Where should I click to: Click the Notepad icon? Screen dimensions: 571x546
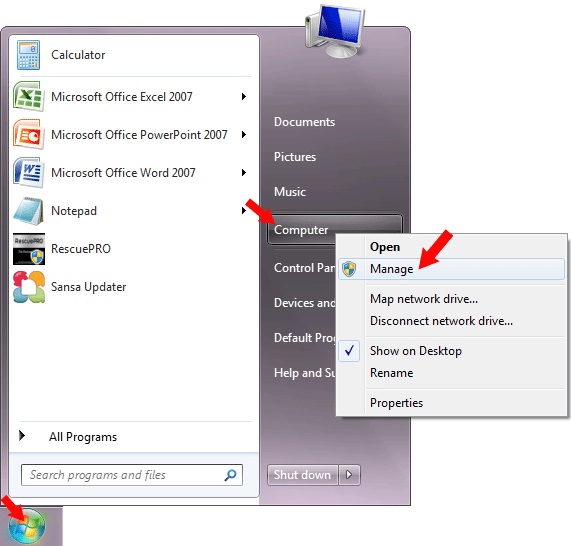[x=28, y=211]
